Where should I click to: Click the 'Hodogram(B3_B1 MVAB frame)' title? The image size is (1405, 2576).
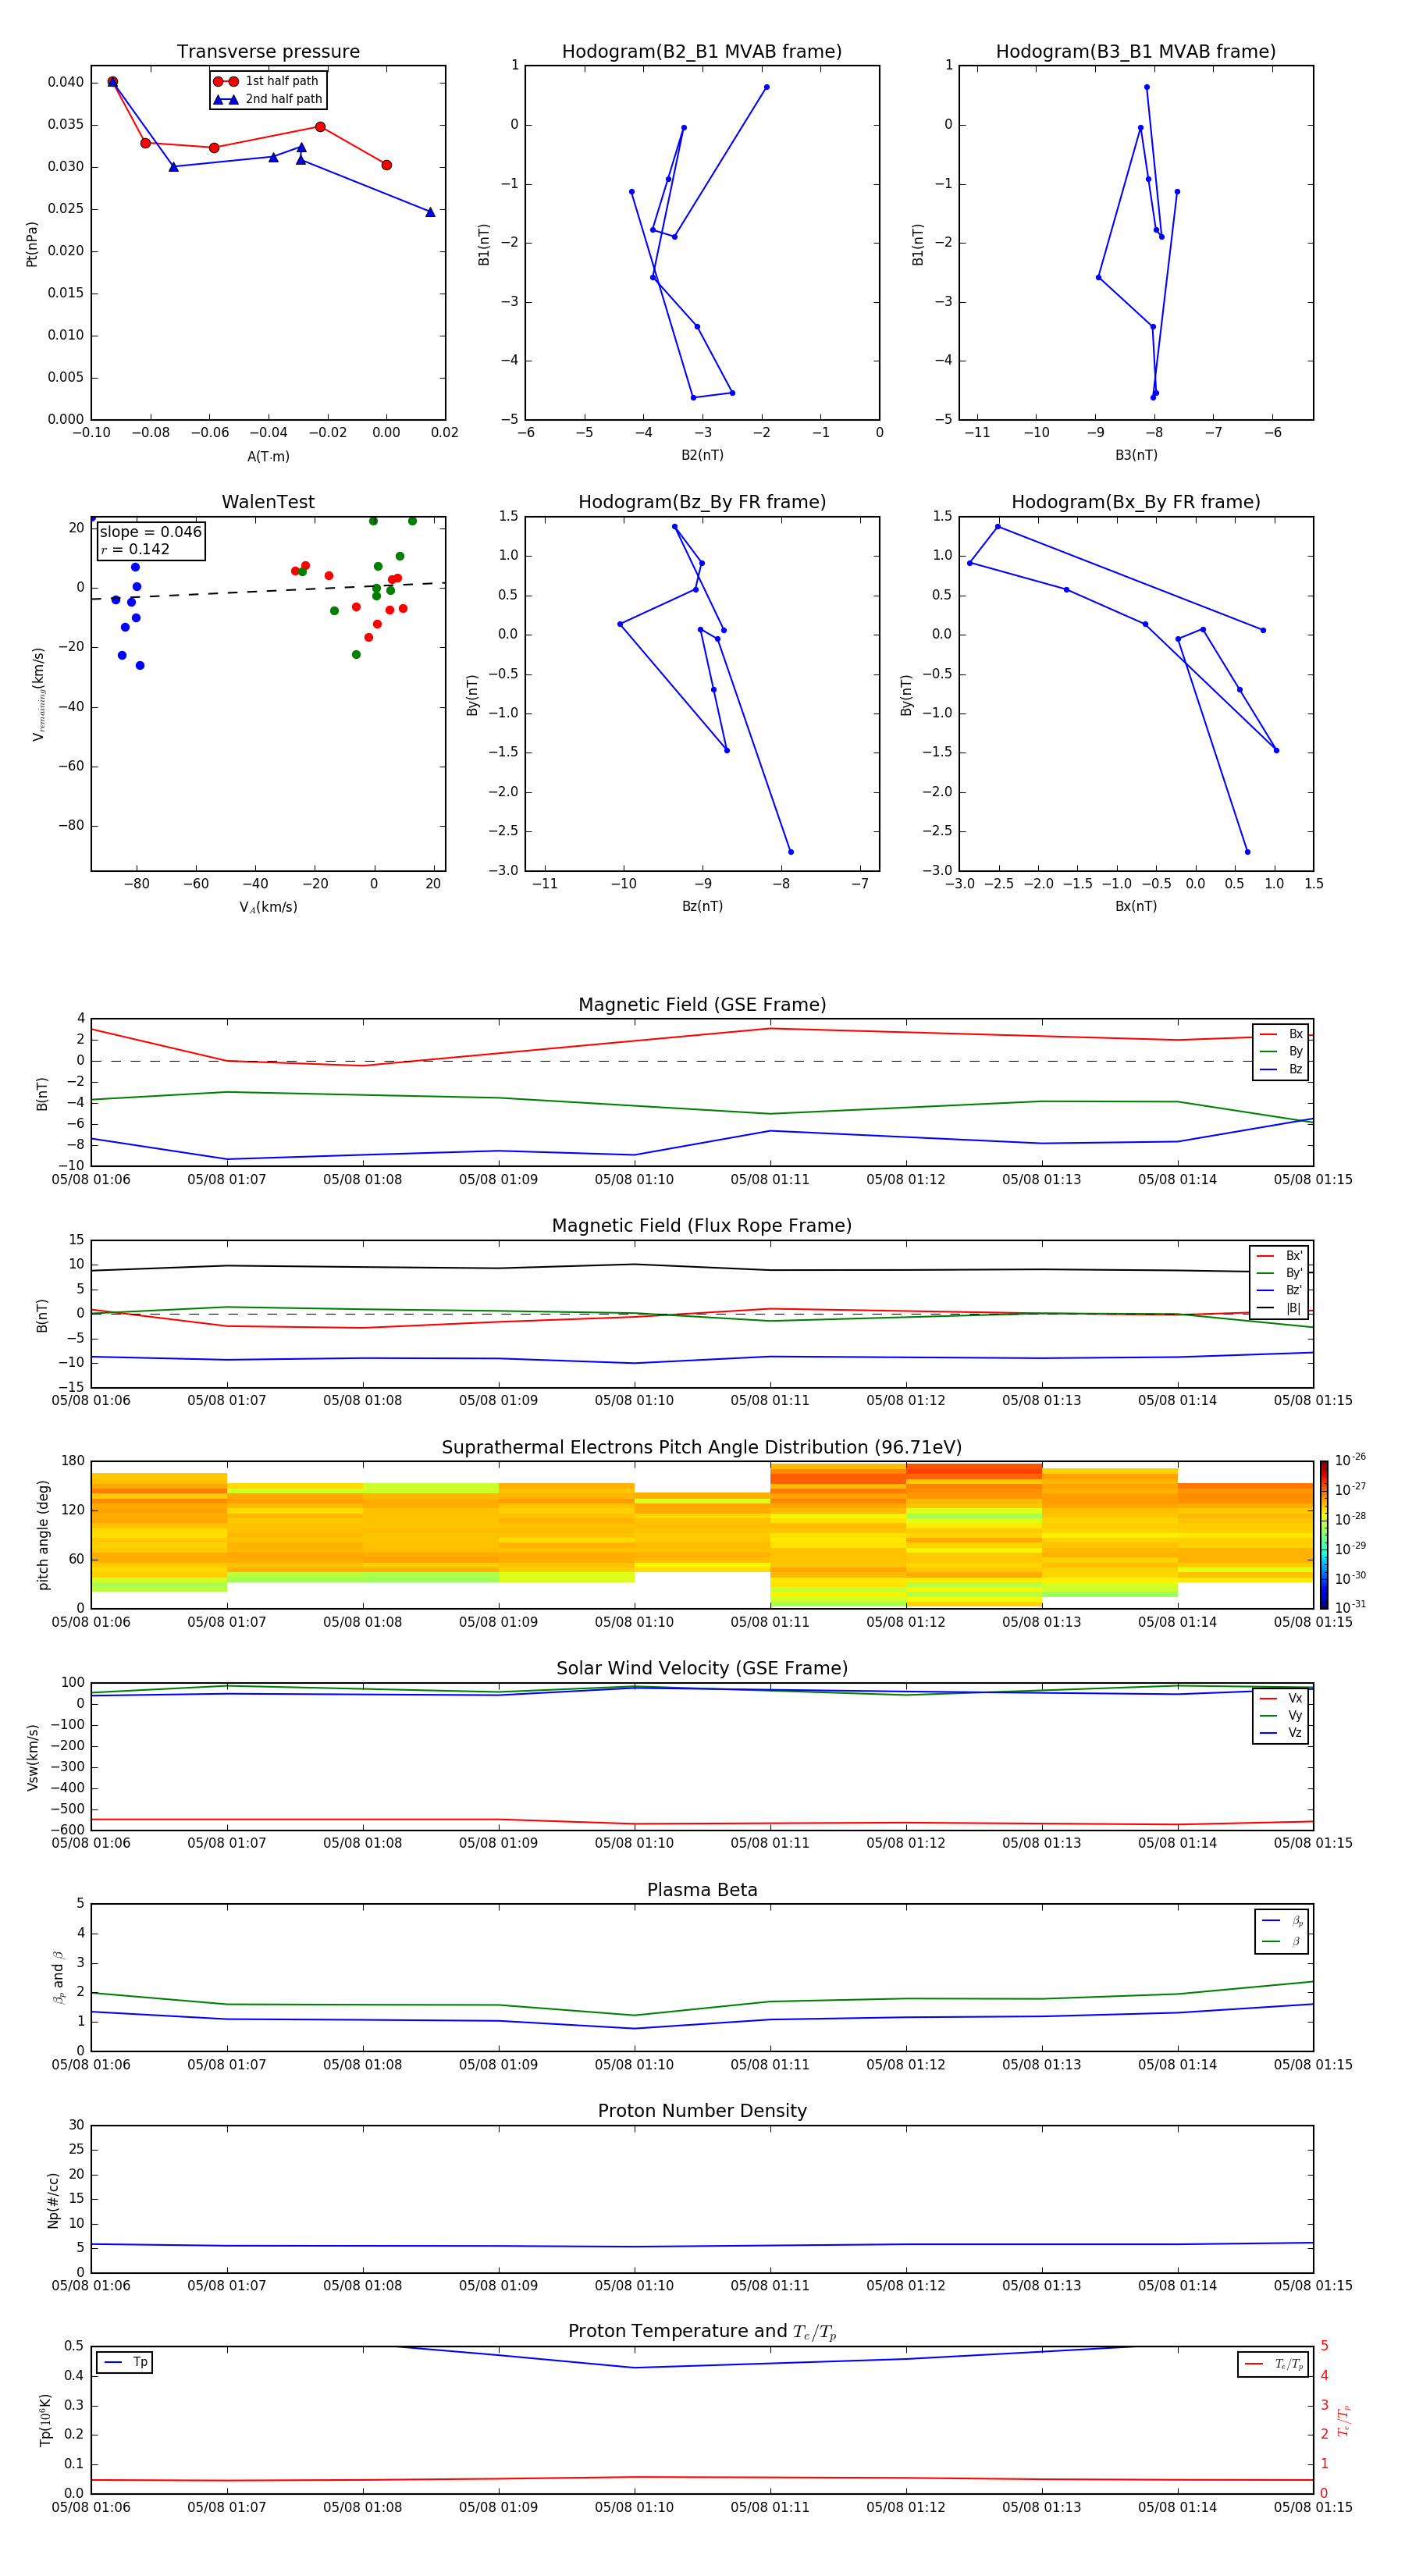point(1136,51)
